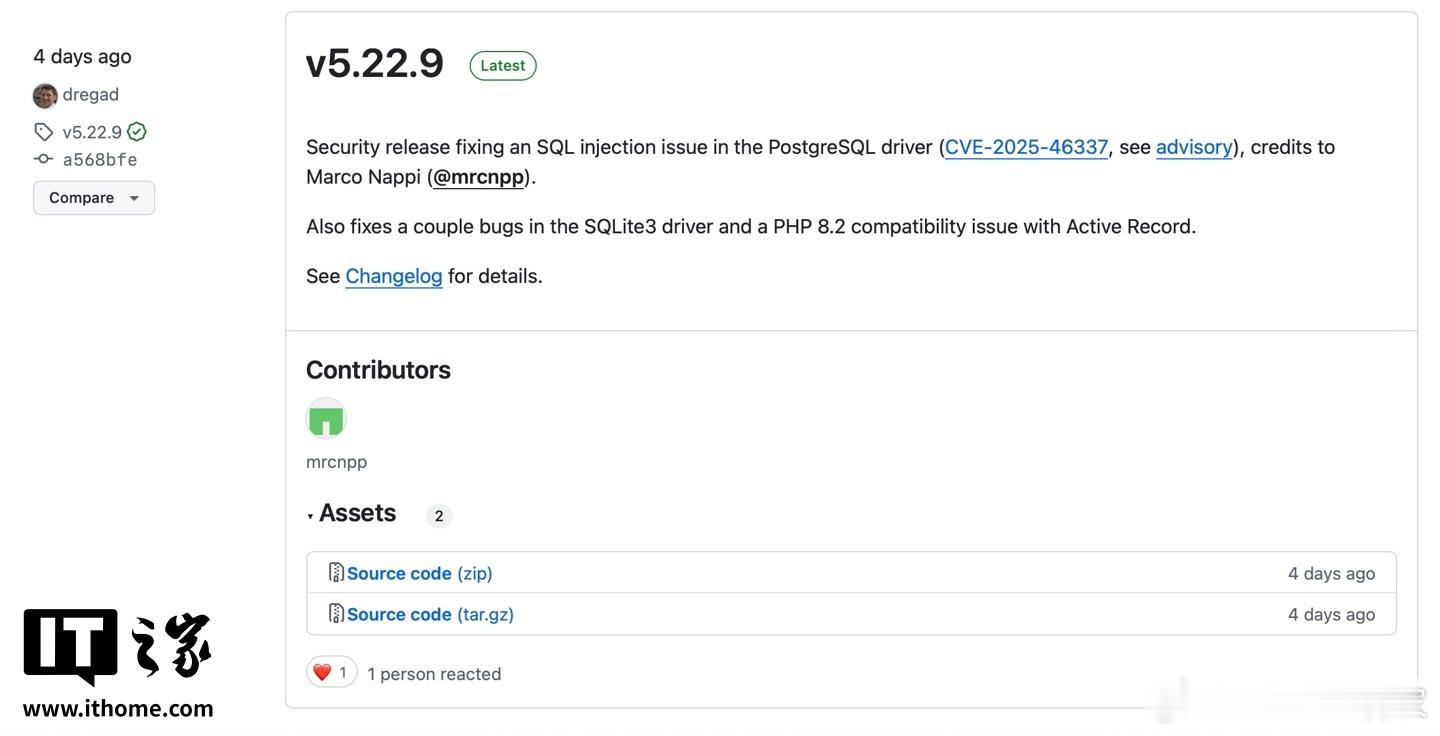Open the advisory link

point(1194,147)
